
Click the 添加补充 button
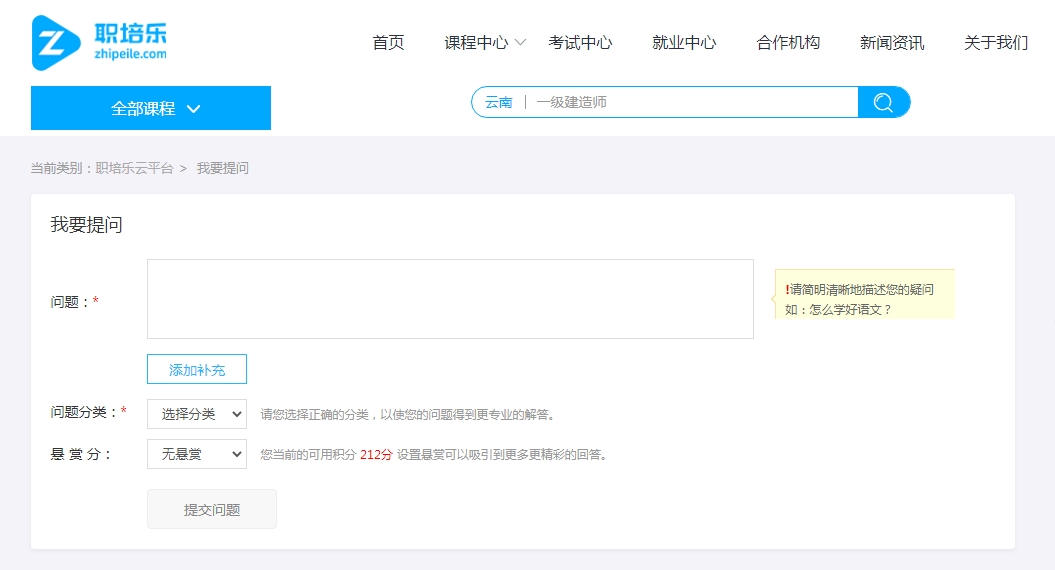pyautogui.click(x=197, y=369)
